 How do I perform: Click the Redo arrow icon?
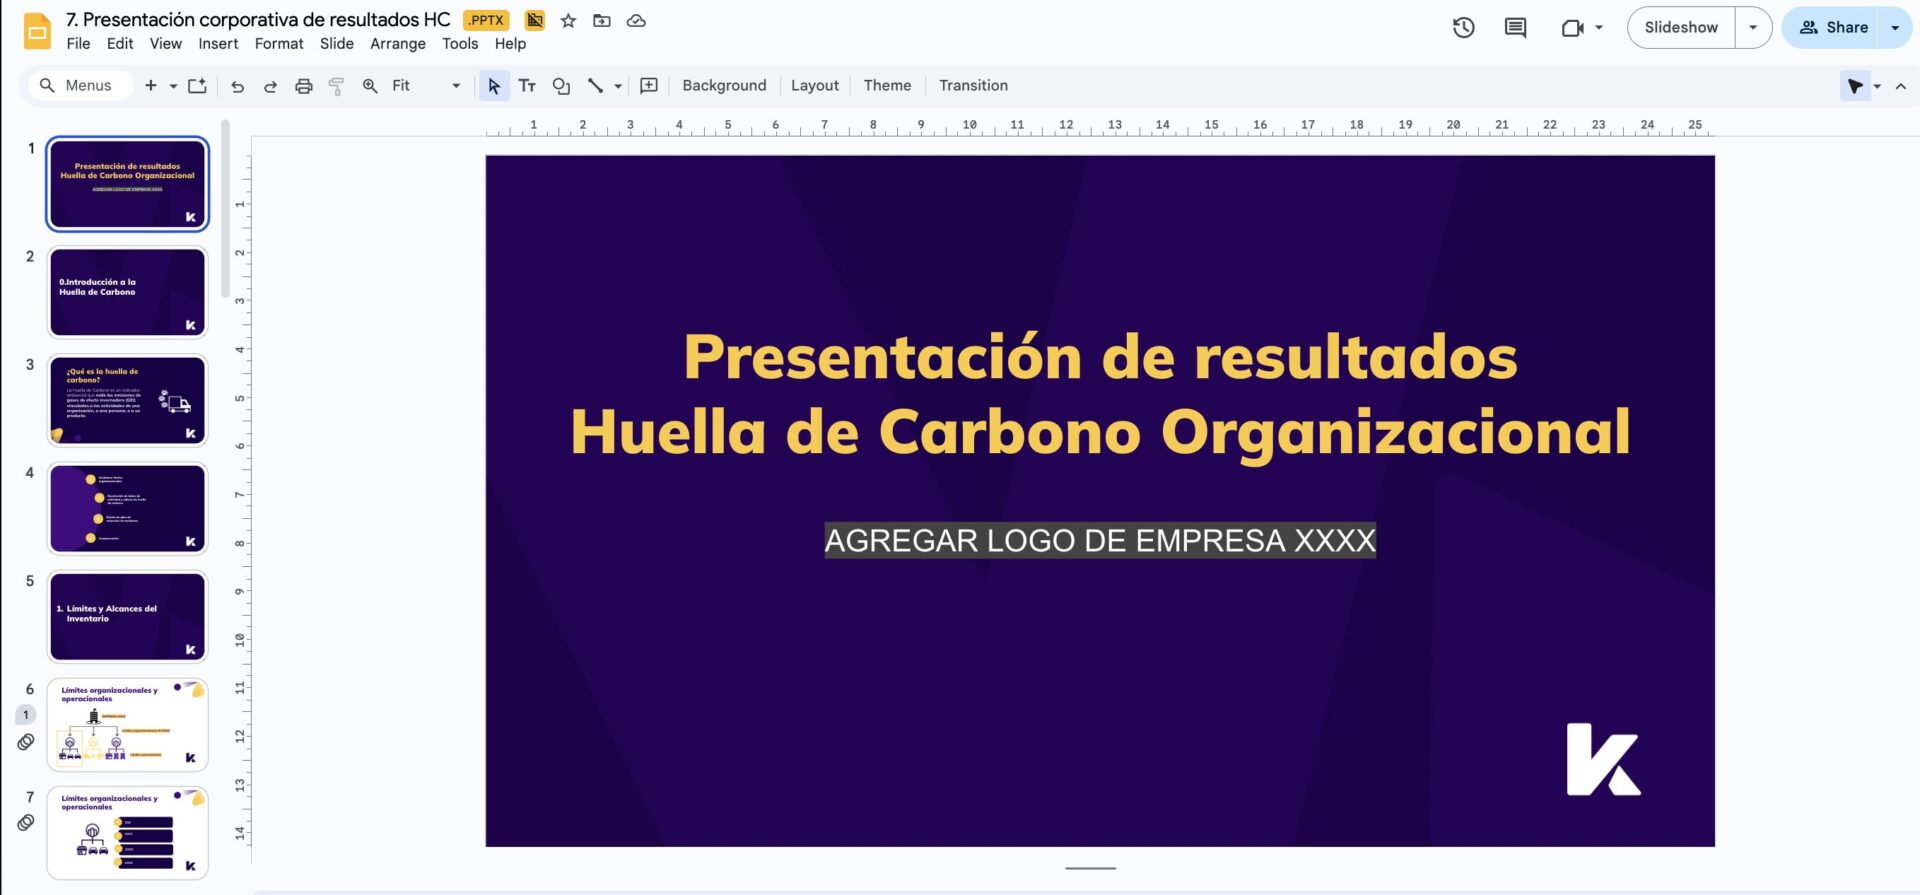[x=270, y=86]
